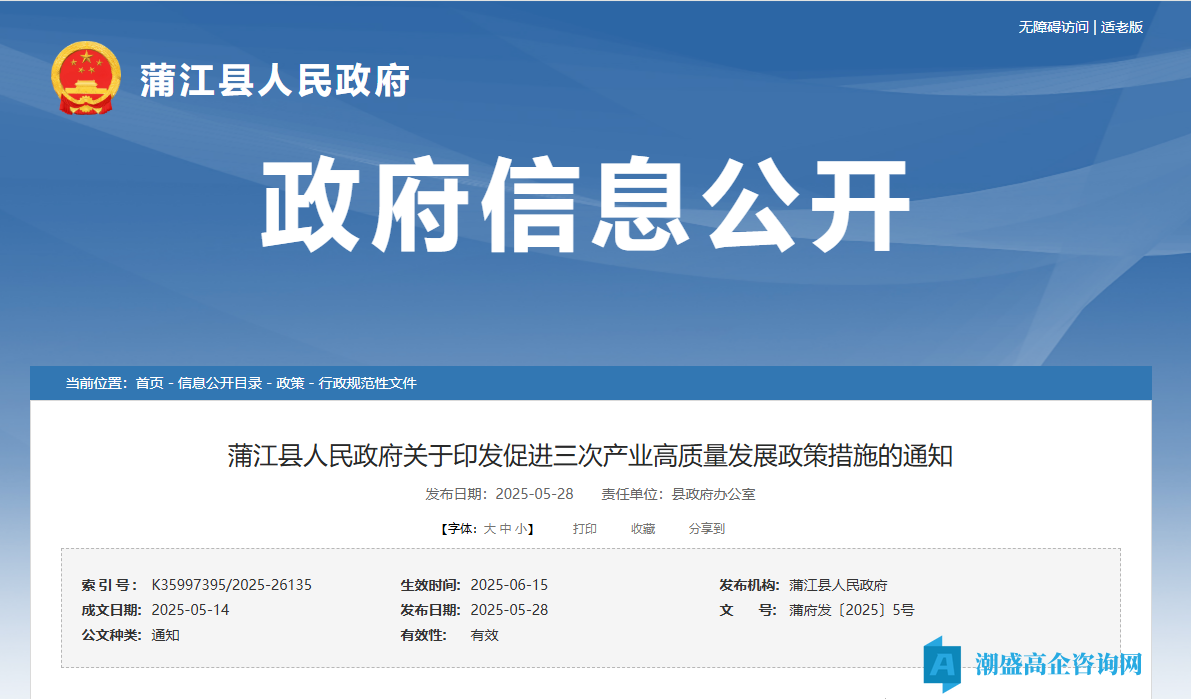Go to 首页 in the breadcrumb
The width and height of the screenshot is (1191, 699).
click(149, 383)
